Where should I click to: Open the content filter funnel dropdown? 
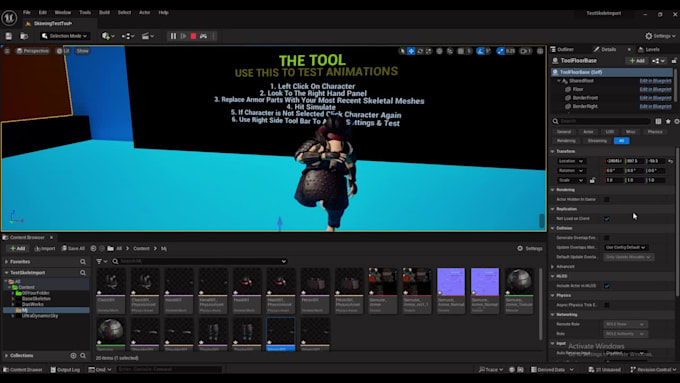click(x=101, y=261)
